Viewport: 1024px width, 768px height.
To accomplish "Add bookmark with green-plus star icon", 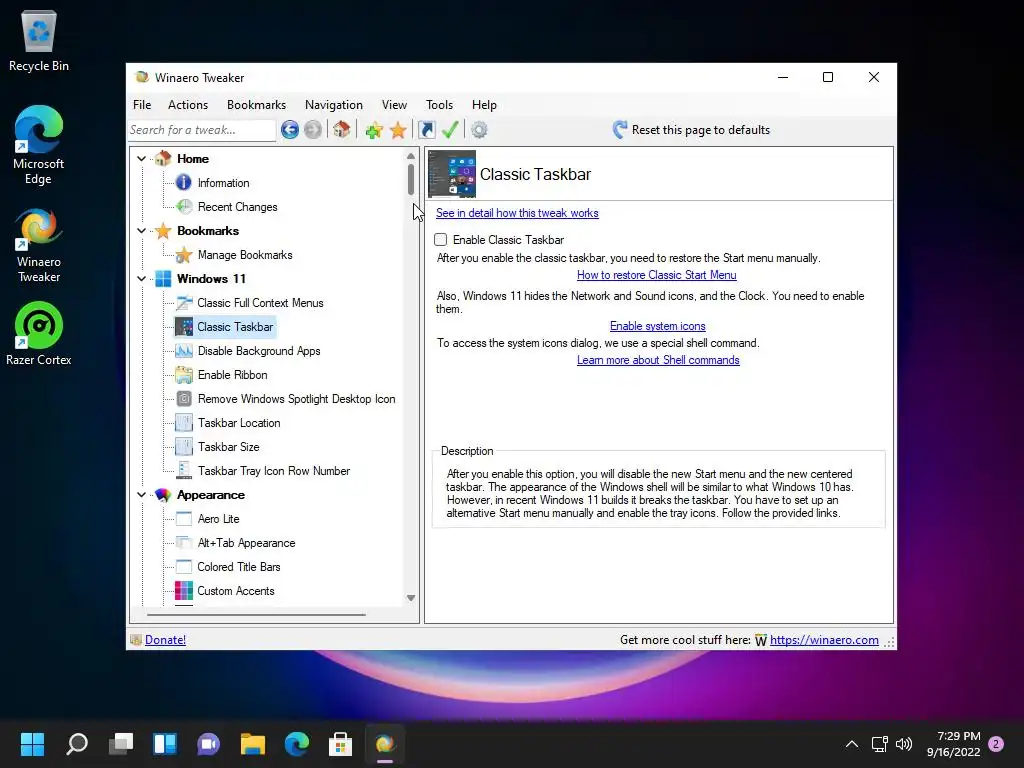I will pos(374,130).
